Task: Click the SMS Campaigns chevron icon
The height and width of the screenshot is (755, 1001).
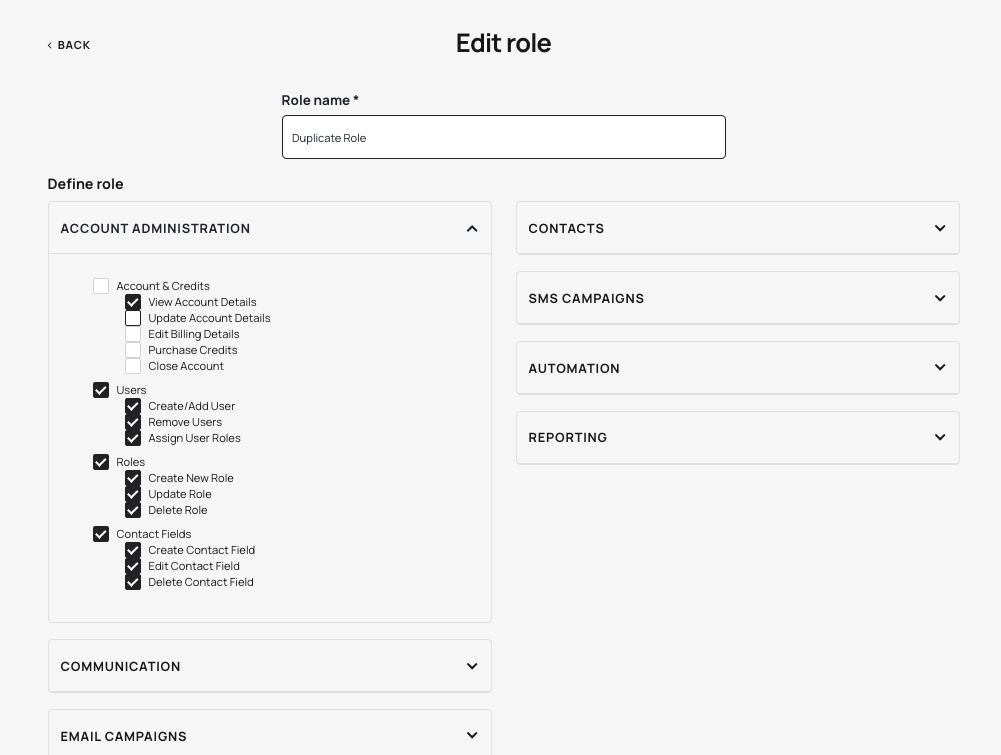Action: (940, 298)
